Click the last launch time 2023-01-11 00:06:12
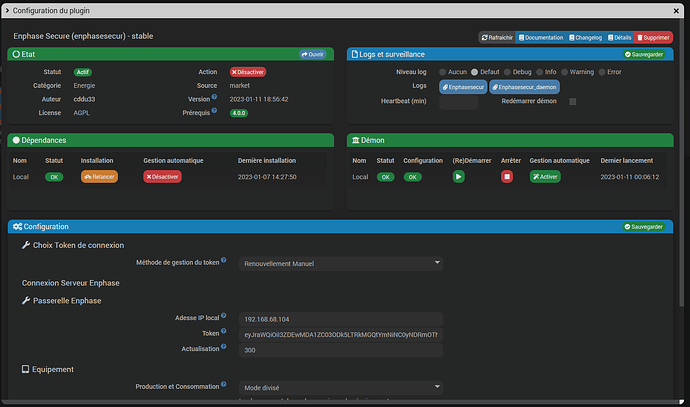Screen dimensions: 690x407 click(630, 177)
